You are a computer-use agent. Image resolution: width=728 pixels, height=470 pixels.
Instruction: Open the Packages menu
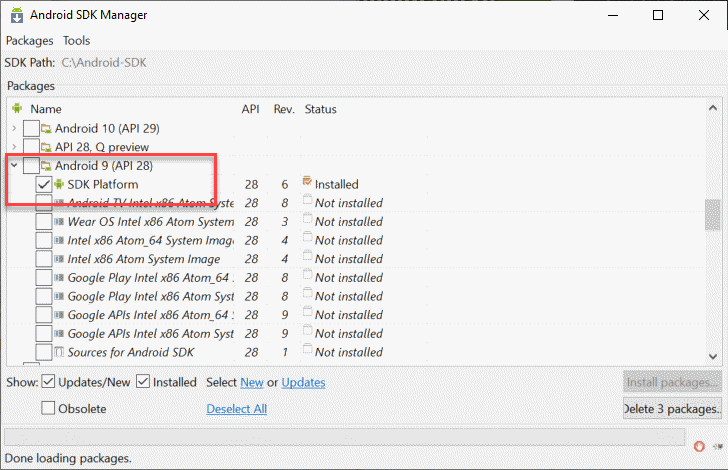pos(30,41)
